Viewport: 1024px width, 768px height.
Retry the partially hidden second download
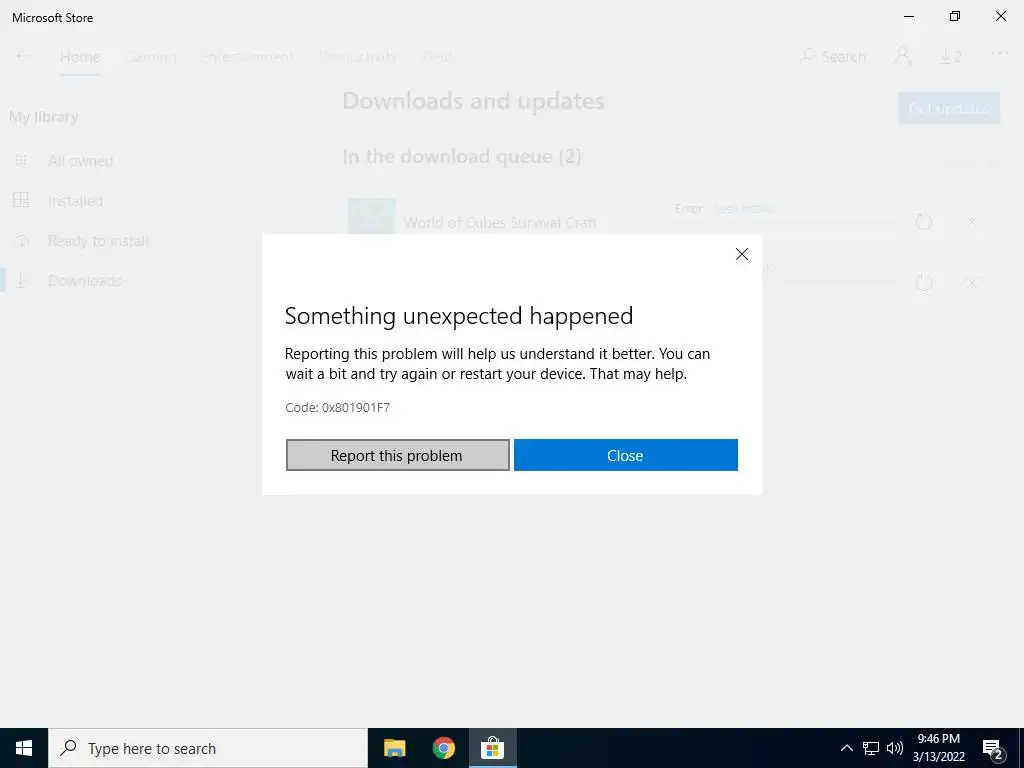[x=923, y=283]
